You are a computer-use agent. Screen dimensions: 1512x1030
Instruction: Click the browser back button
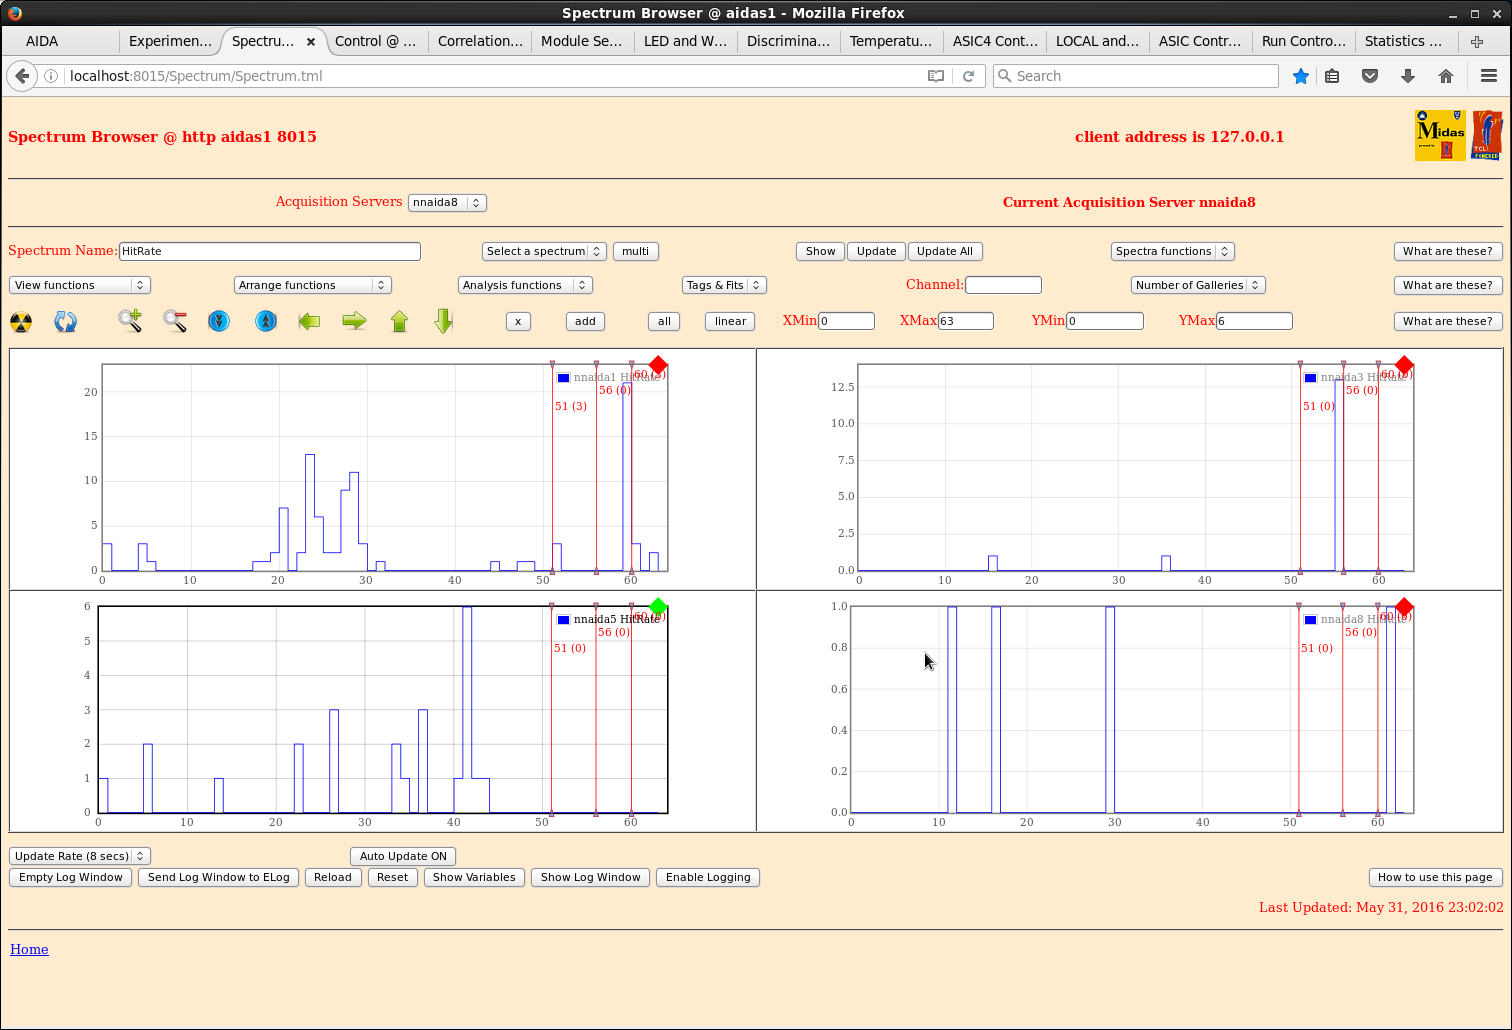[x=22, y=76]
